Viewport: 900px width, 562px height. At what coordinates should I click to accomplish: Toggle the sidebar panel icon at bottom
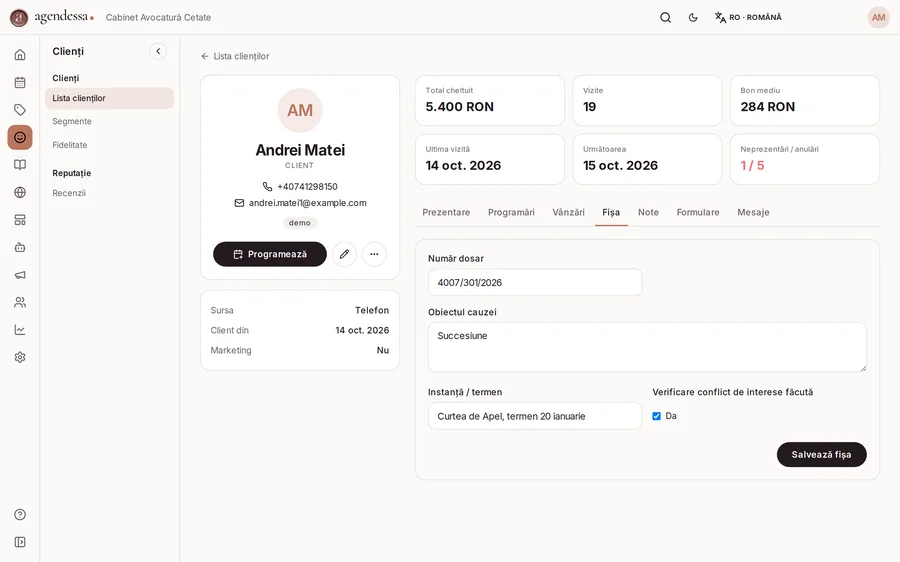click(x=20, y=542)
